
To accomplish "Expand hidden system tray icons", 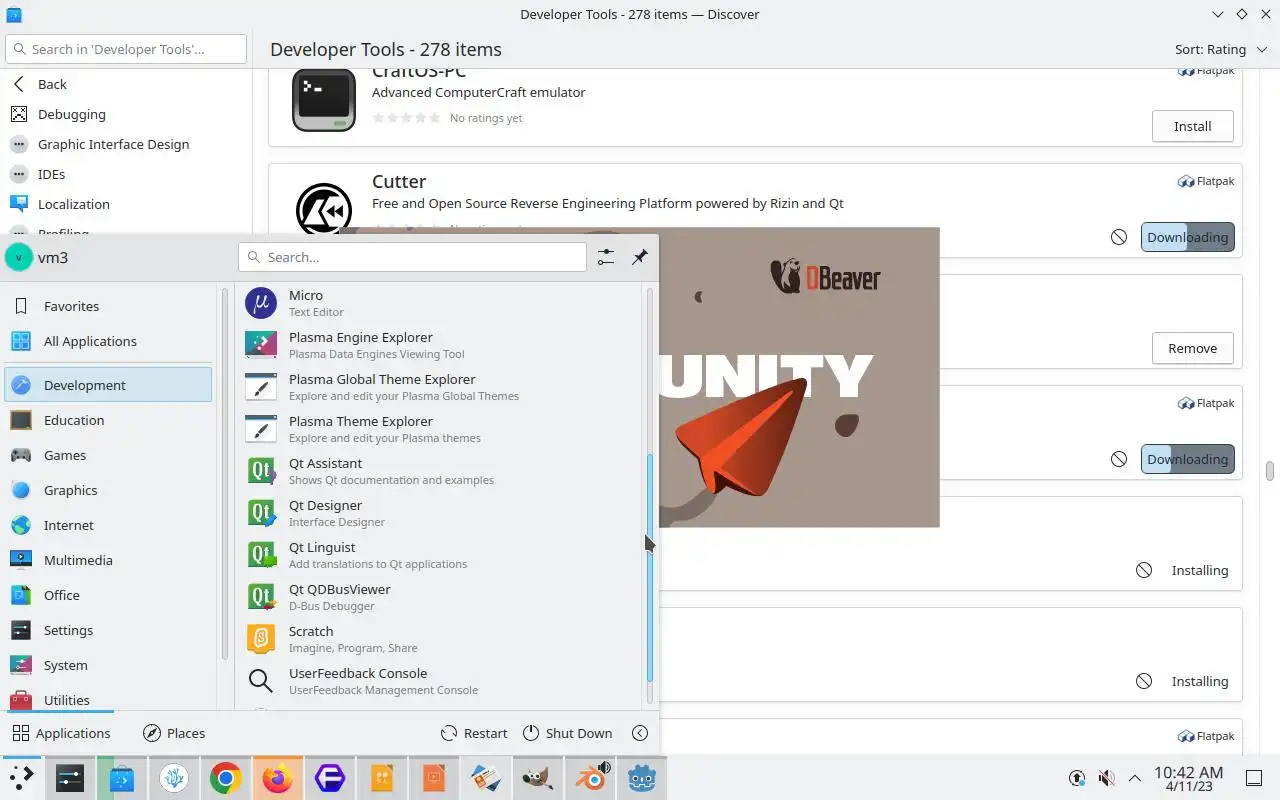I will coord(1134,777).
